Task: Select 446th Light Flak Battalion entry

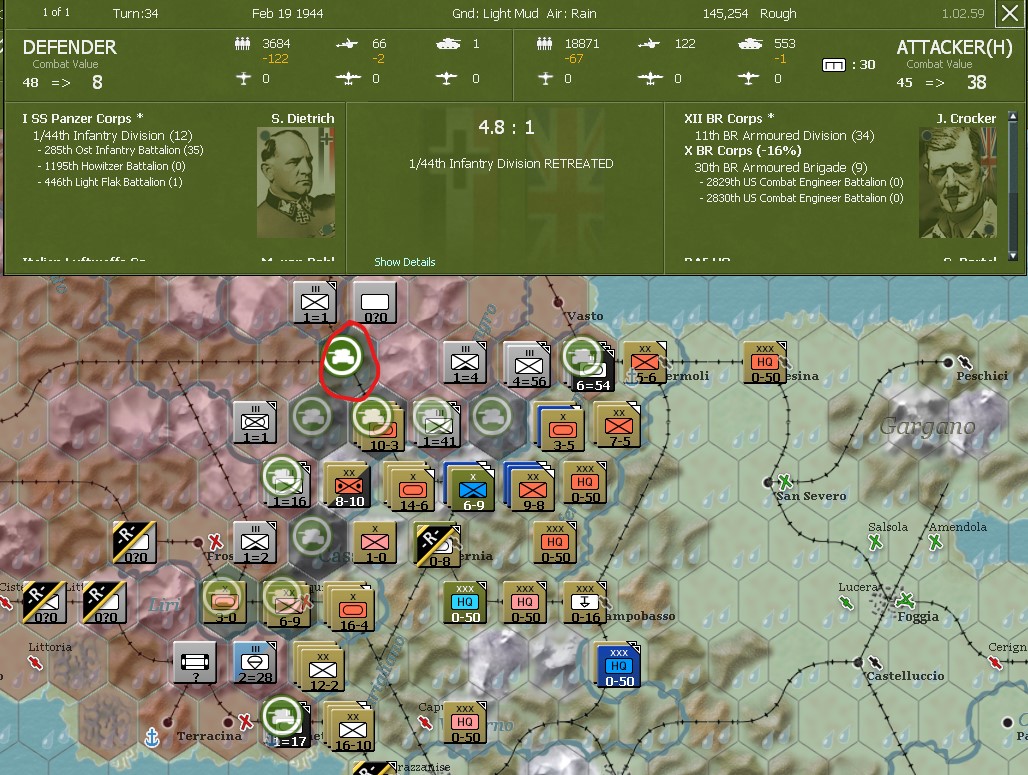Action: pyautogui.click(x=113, y=182)
